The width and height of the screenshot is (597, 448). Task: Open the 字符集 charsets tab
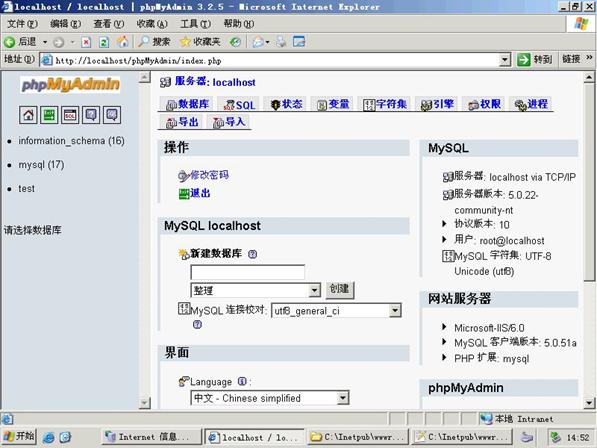[x=385, y=104]
